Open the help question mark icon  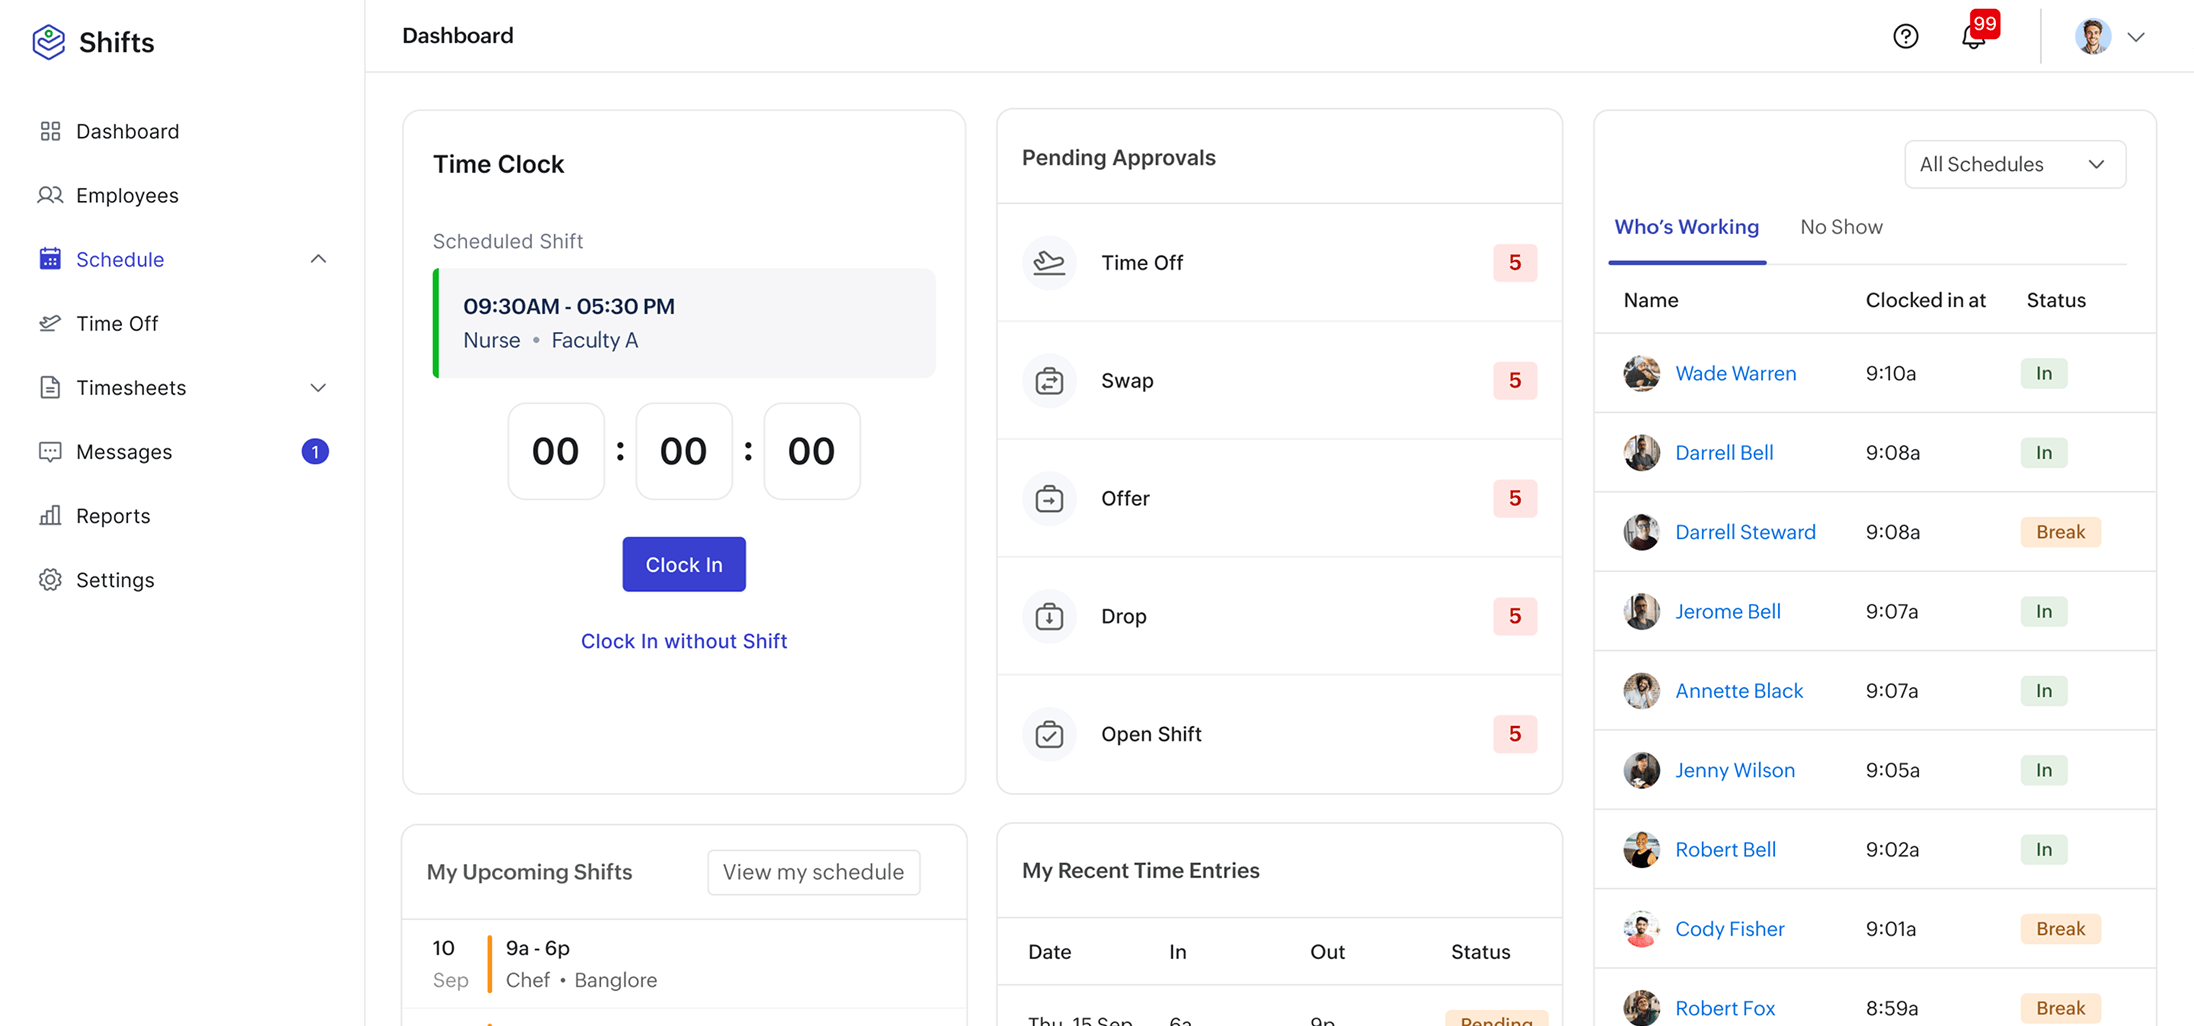(1905, 36)
